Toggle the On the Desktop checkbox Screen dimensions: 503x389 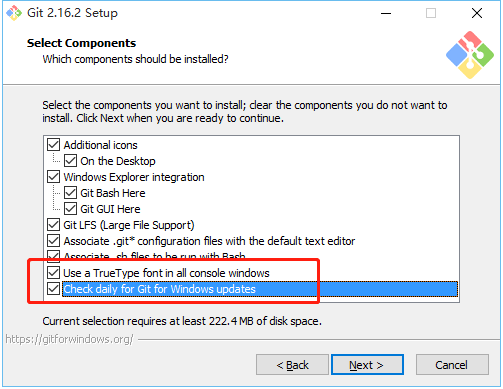tap(70, 161)
